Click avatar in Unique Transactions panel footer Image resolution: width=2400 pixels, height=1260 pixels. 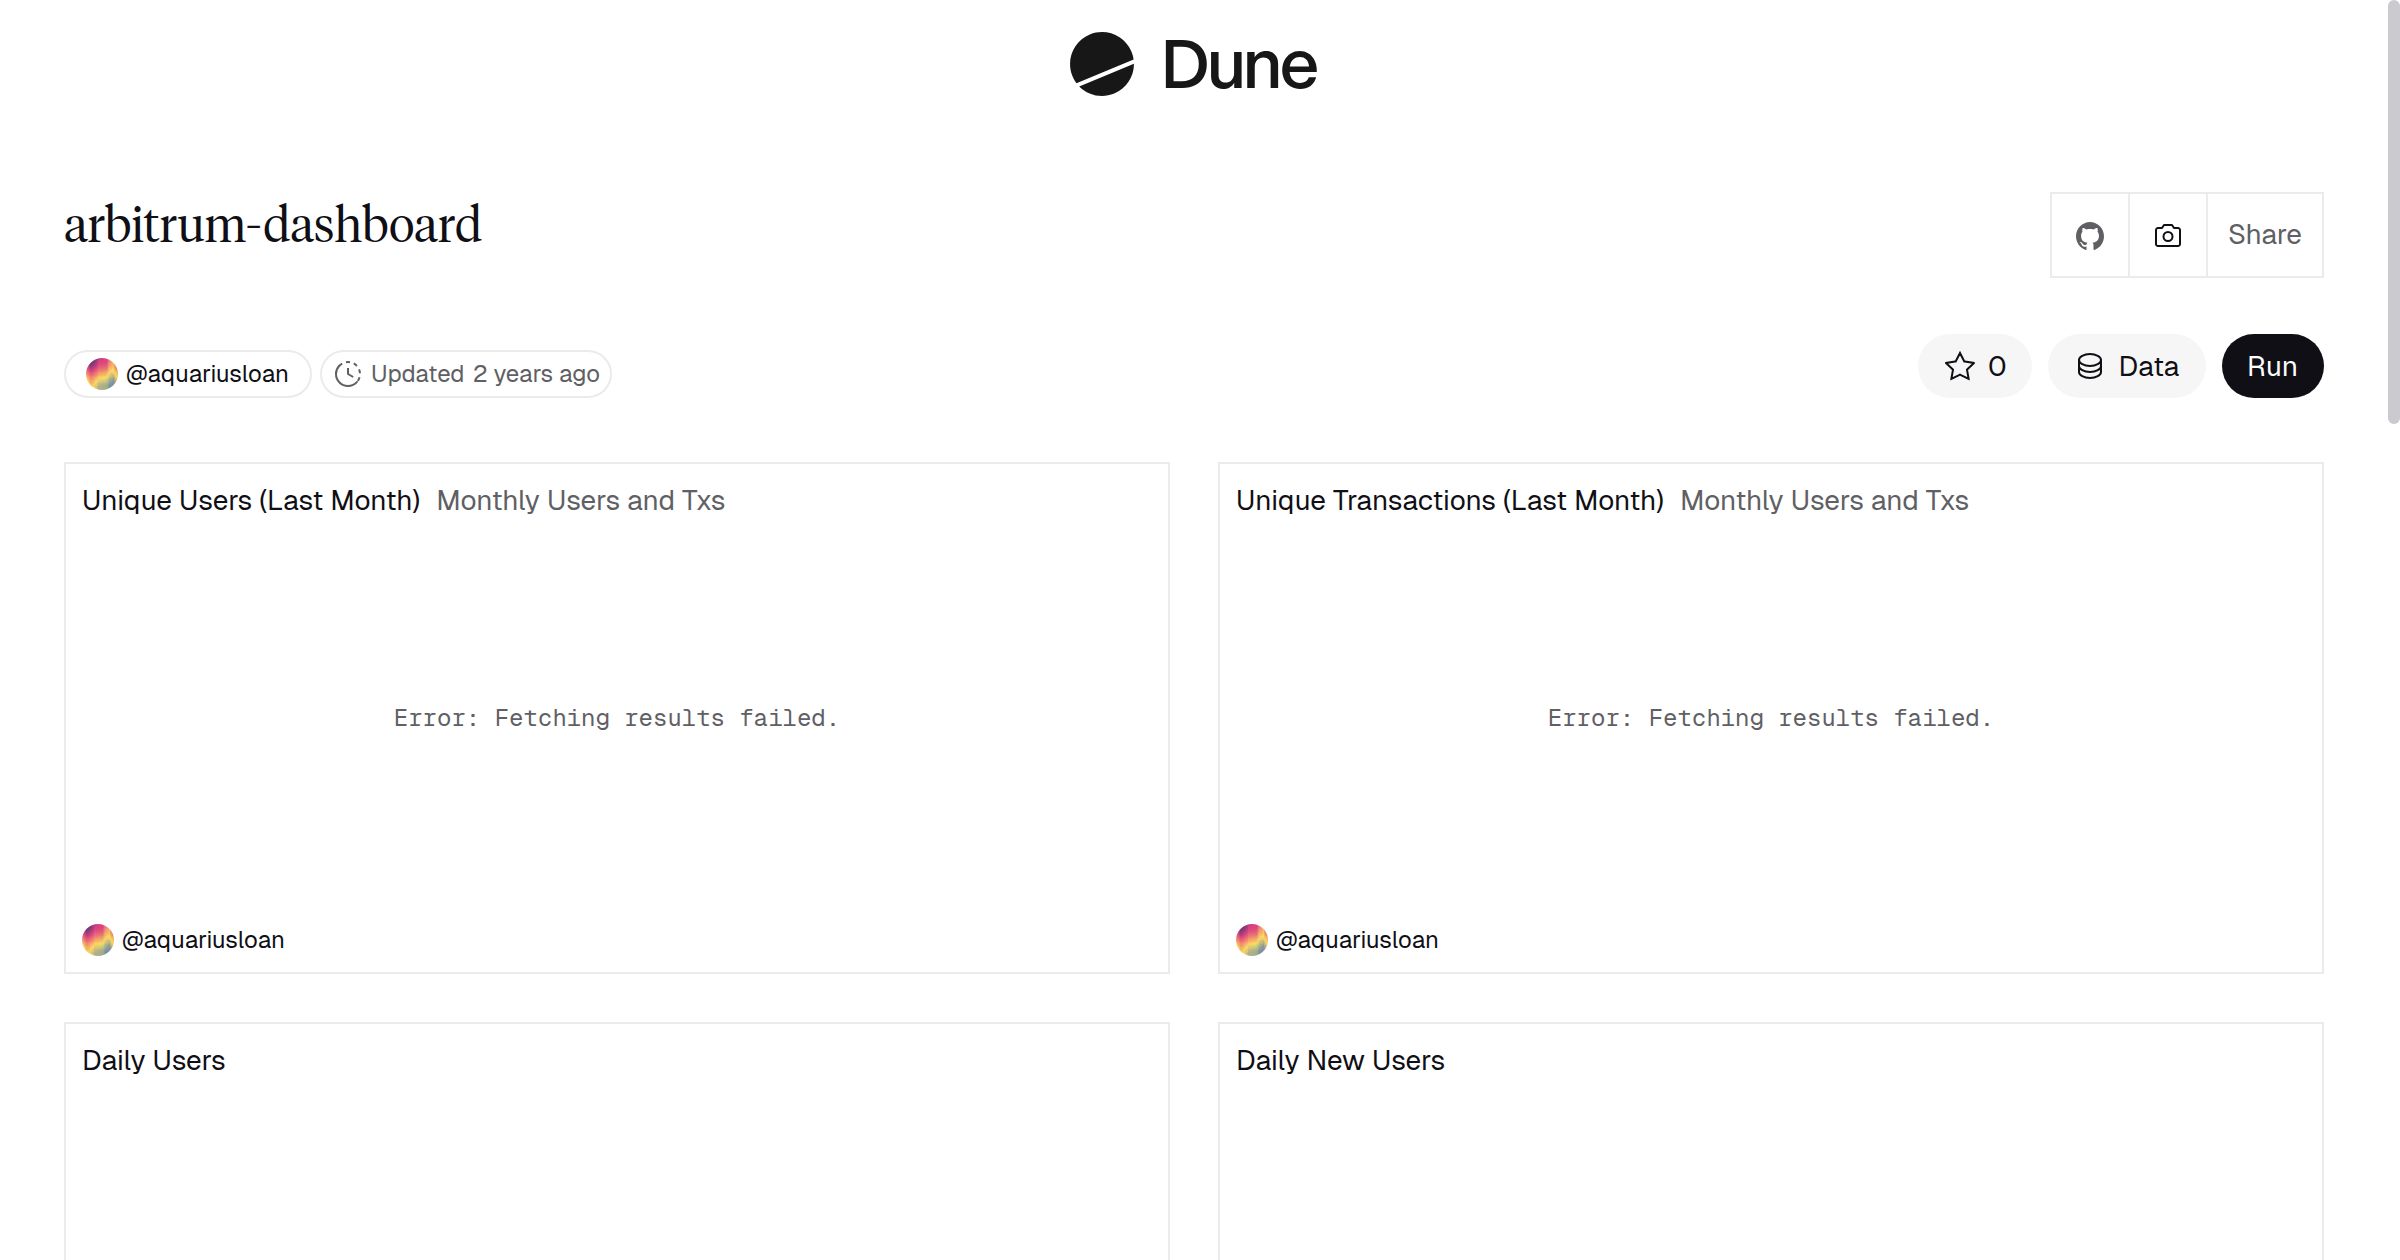1251,940
